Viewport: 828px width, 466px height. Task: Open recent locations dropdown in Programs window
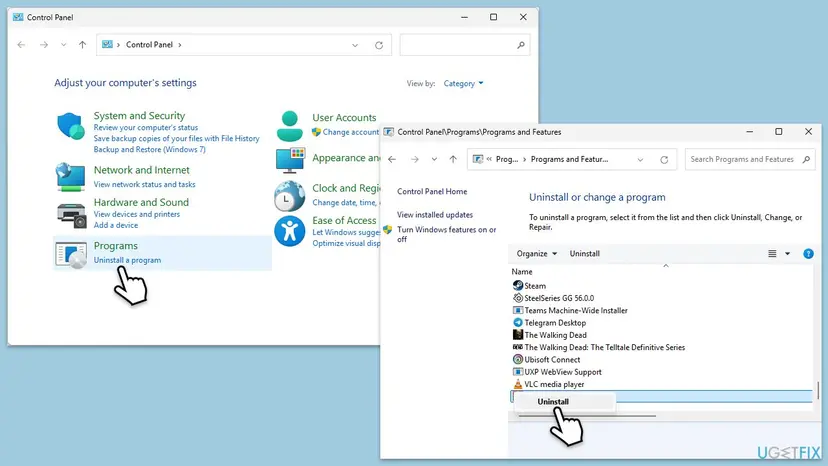click(x=434, y=159)
